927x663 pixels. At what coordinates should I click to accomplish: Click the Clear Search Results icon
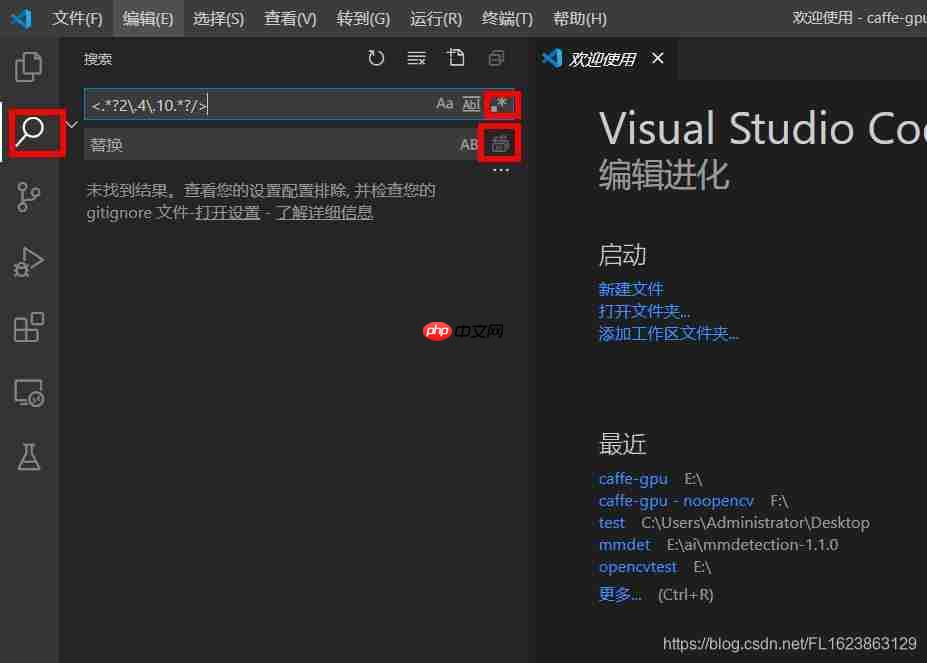pyautogui.click(x=416, y=58)
